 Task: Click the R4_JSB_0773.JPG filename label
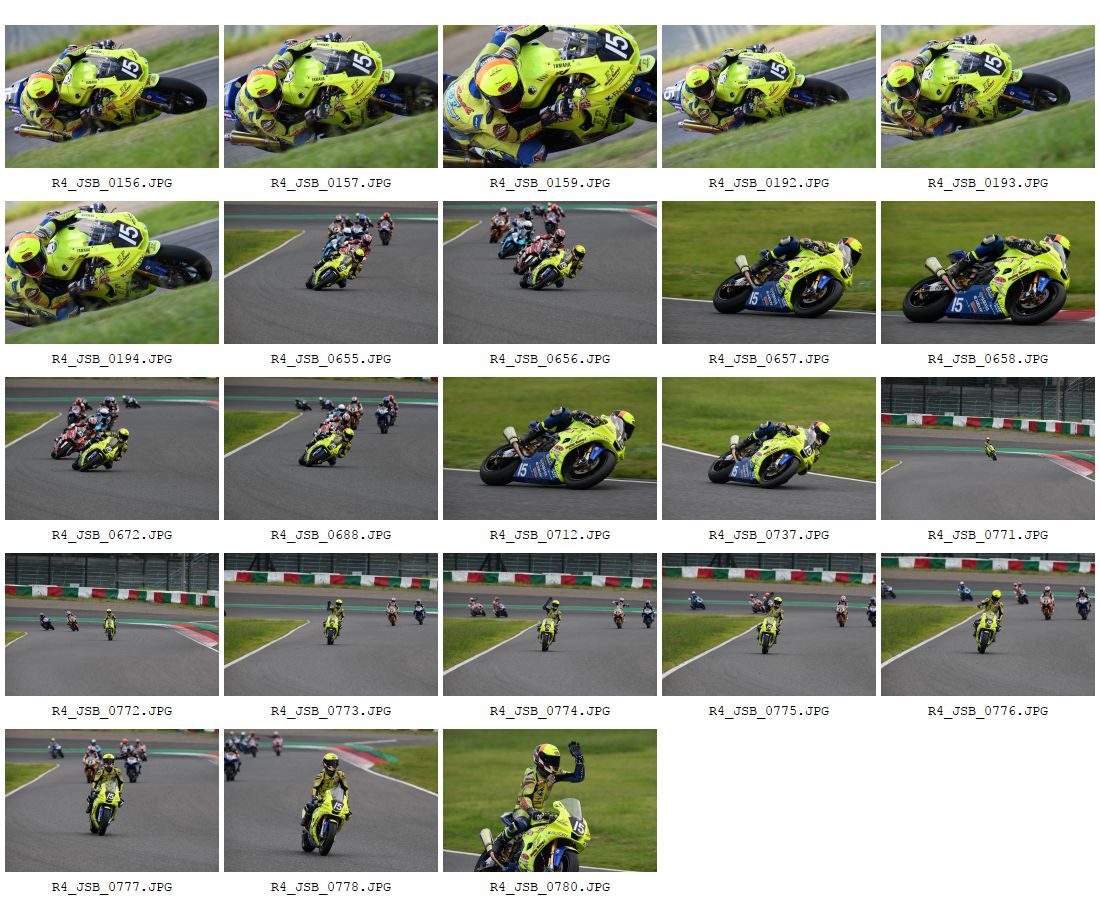pyautogui.click(x=331, y=711)
